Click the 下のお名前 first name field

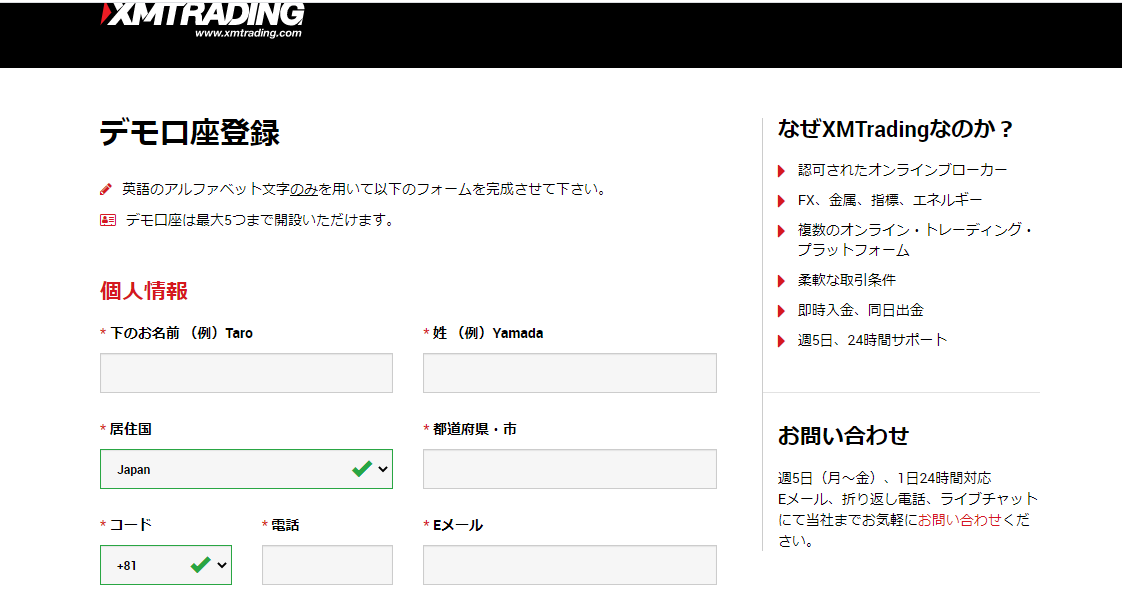tap(246, 372)
